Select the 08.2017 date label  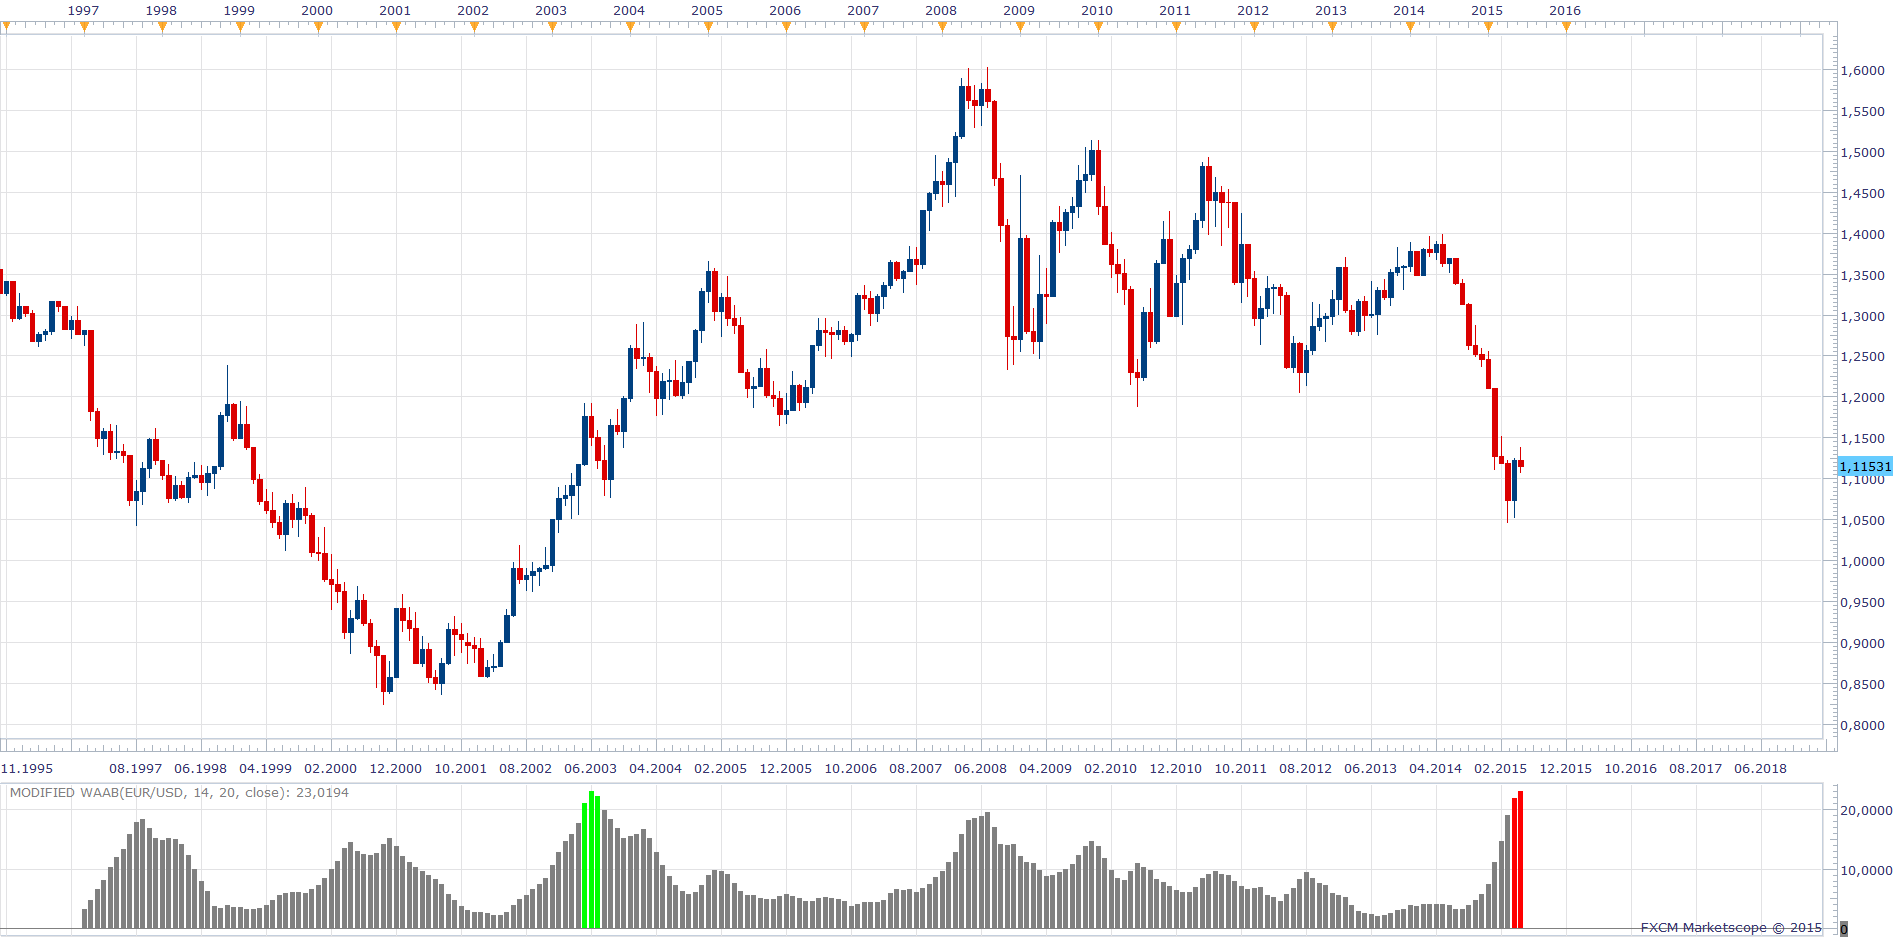[1696, 769]
